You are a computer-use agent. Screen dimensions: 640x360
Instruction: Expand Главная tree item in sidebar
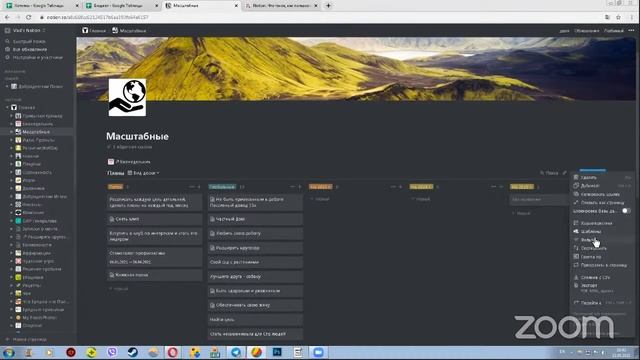7,107
